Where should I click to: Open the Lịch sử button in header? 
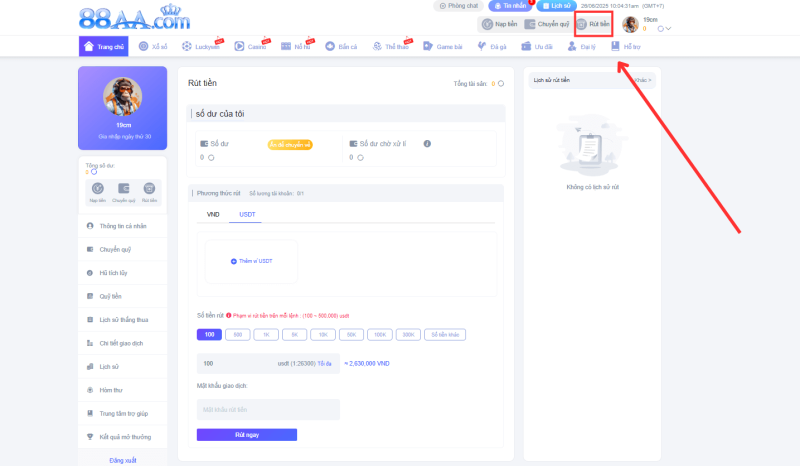tap(556, 6)
